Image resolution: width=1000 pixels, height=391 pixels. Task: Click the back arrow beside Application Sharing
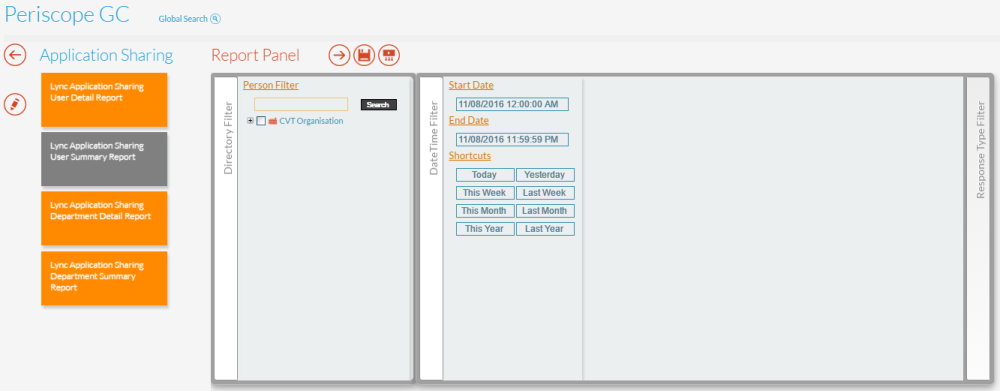pyautogui.click(x=15, y=55)
